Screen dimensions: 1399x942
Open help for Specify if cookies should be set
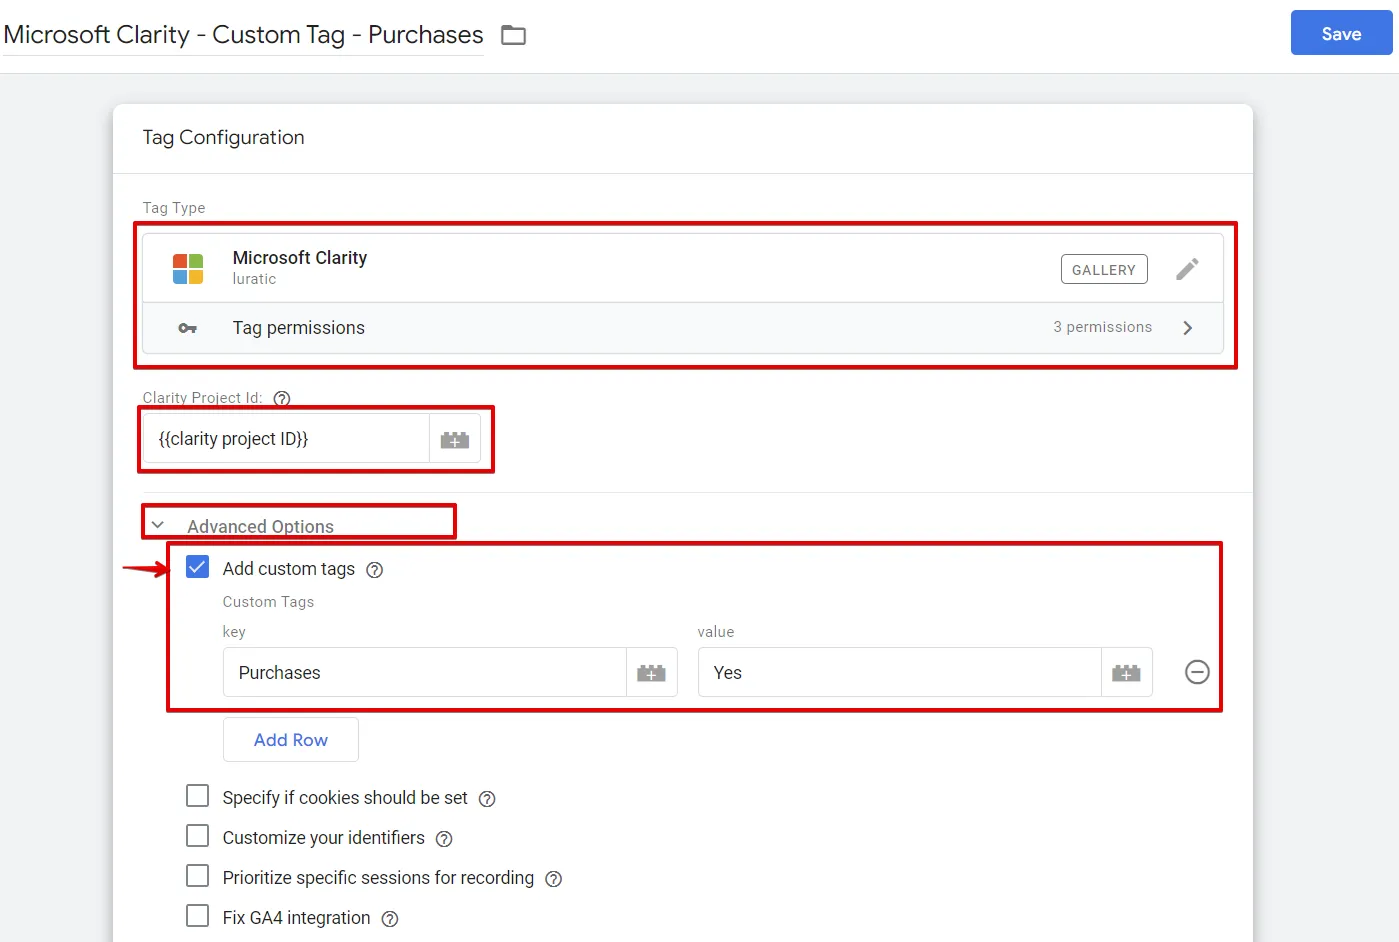(x=487, y=799)
